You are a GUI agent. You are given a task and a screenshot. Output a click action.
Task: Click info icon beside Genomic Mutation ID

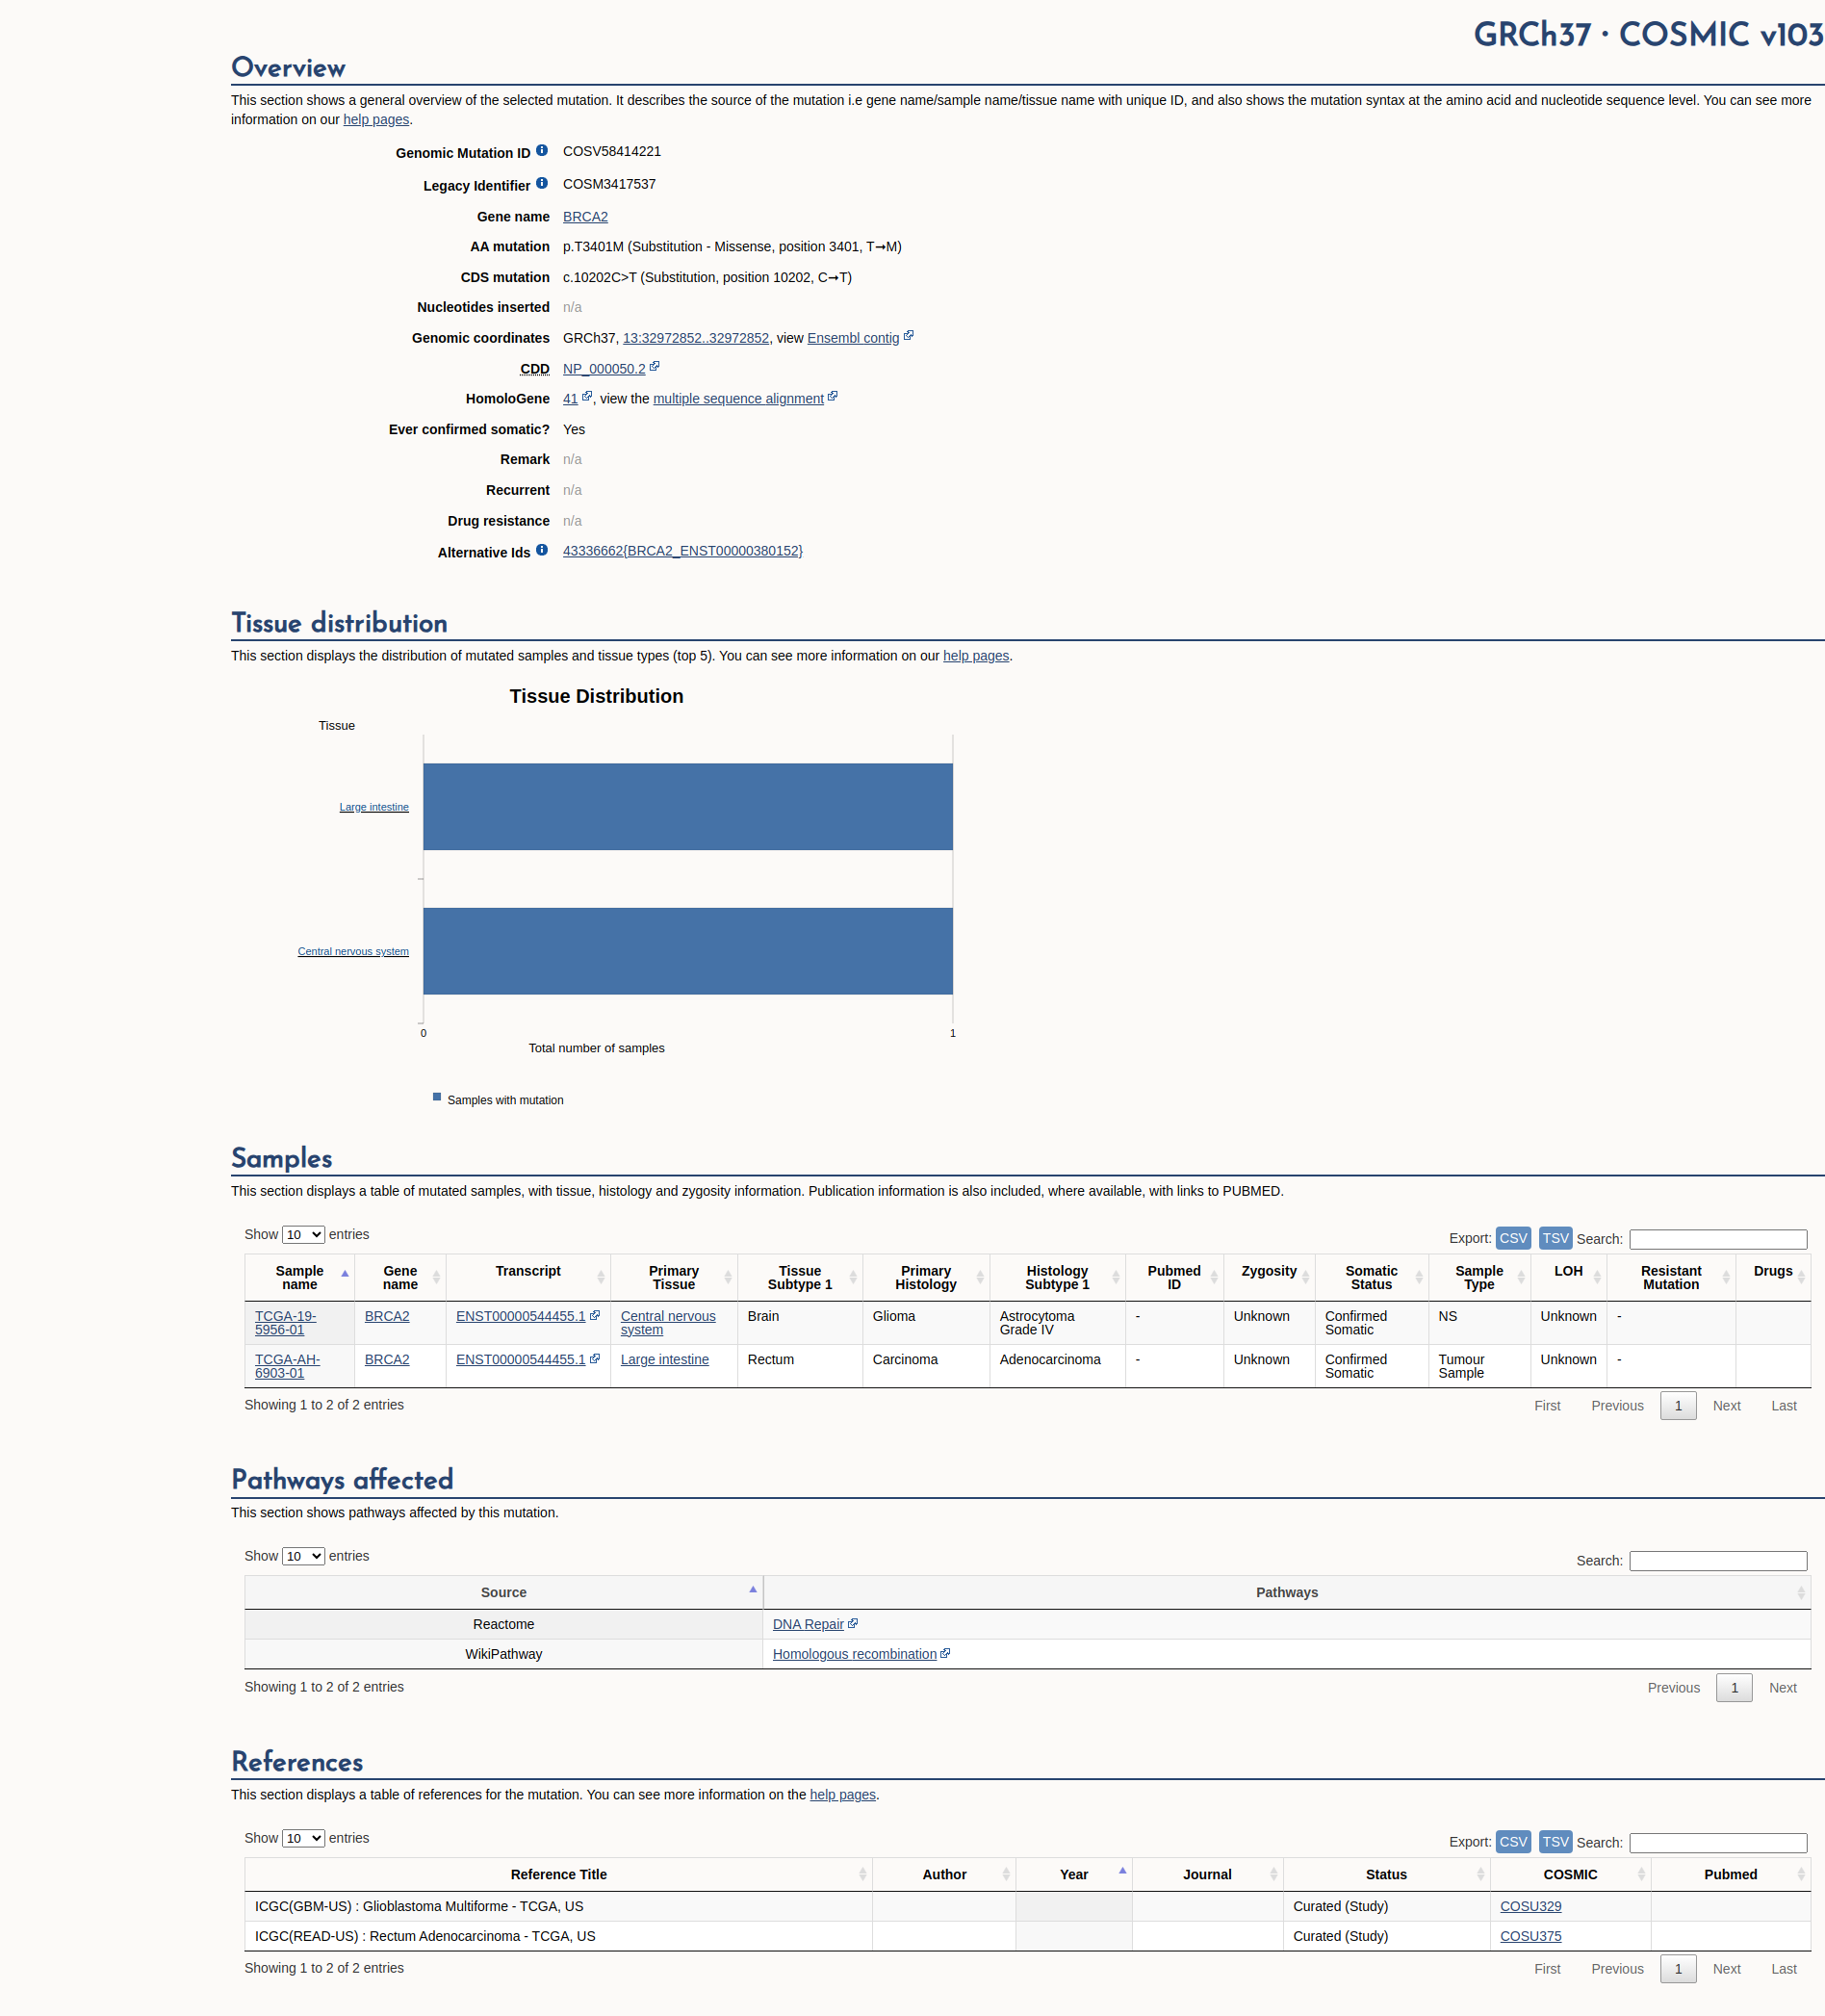point(541,150)
